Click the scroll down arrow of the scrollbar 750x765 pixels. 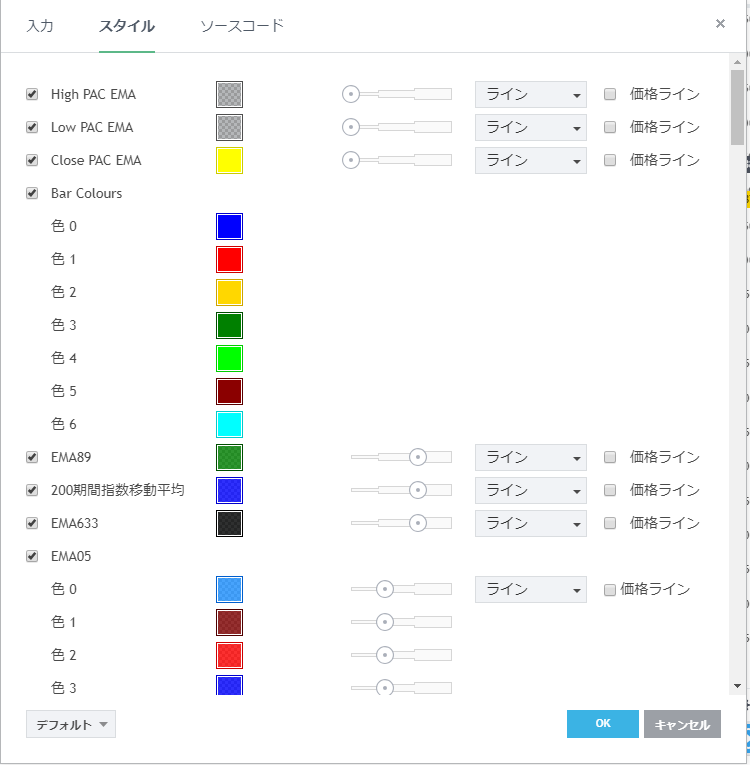point(737,686)
